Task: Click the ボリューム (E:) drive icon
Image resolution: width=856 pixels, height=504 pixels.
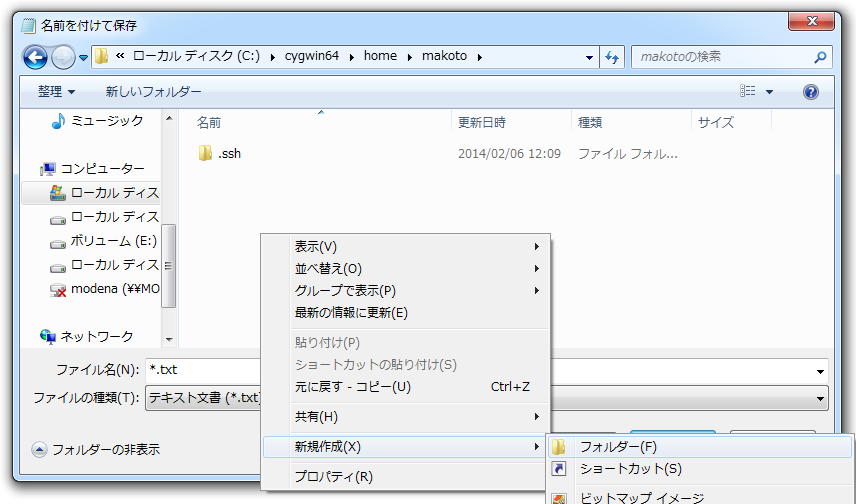Action: [x=58, y=241]
